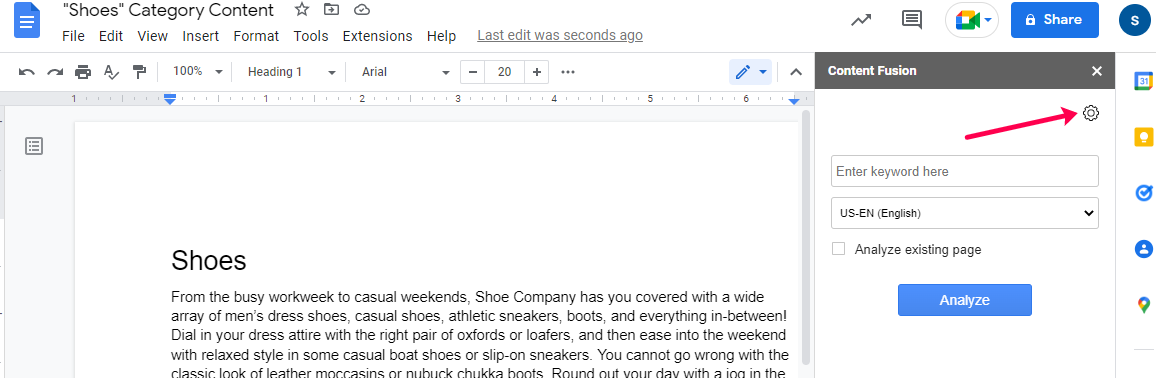Open the document outline icon
Screen dimensions: 1156x378
pyautogui.click(x=34, y=146)
